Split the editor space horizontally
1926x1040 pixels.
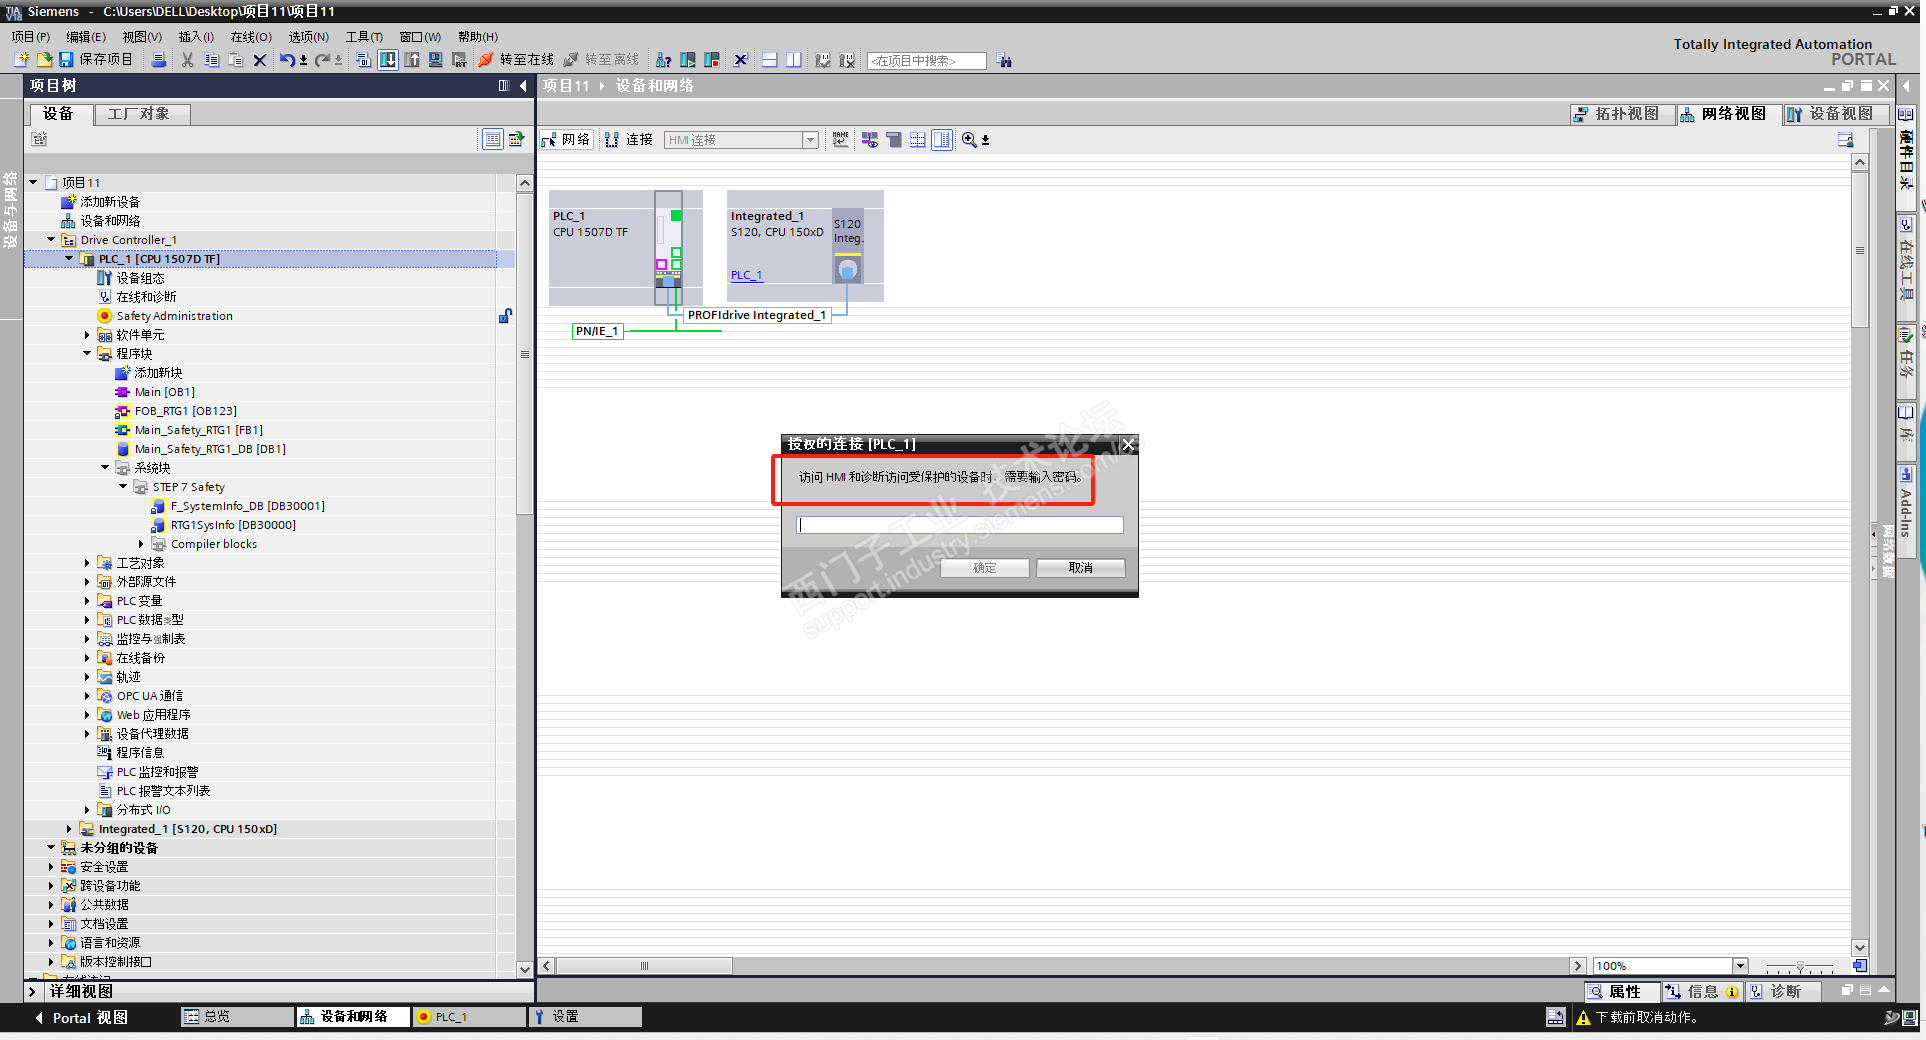pos(769,60)
